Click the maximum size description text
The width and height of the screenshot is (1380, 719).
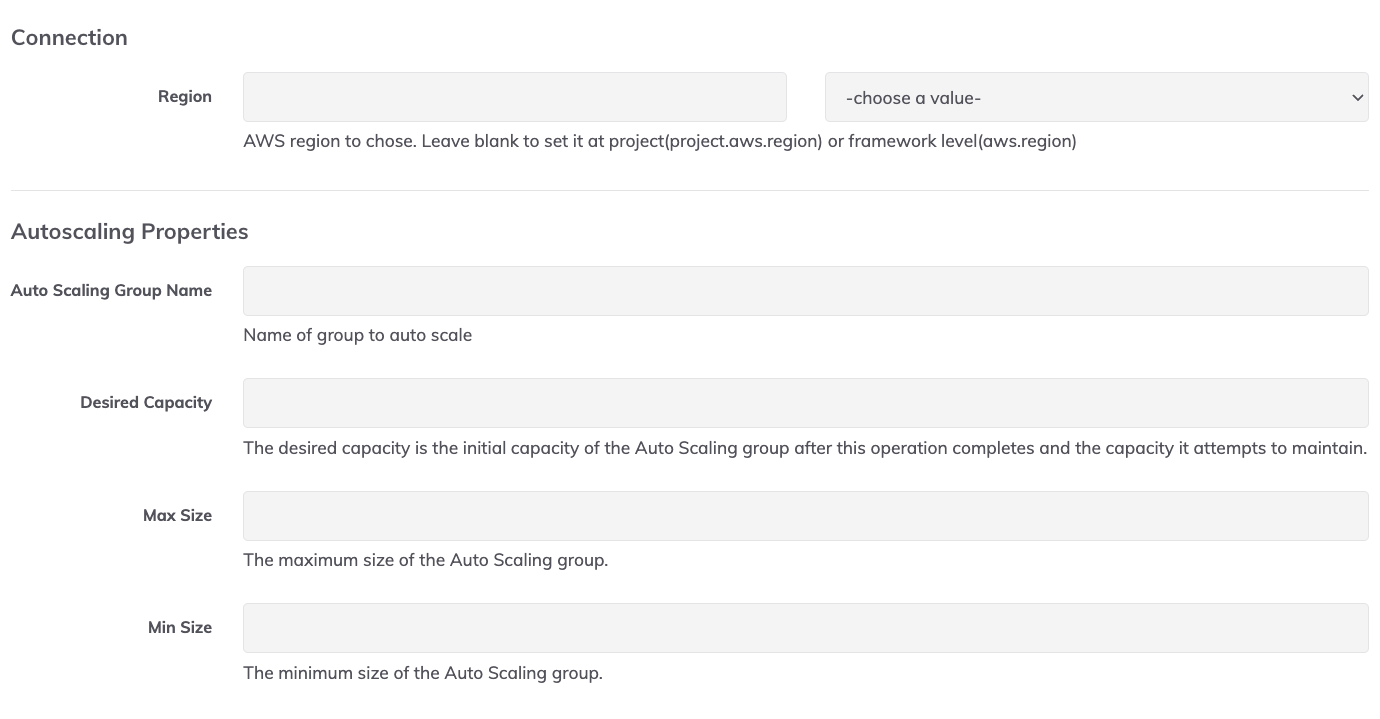coord(425,560)
